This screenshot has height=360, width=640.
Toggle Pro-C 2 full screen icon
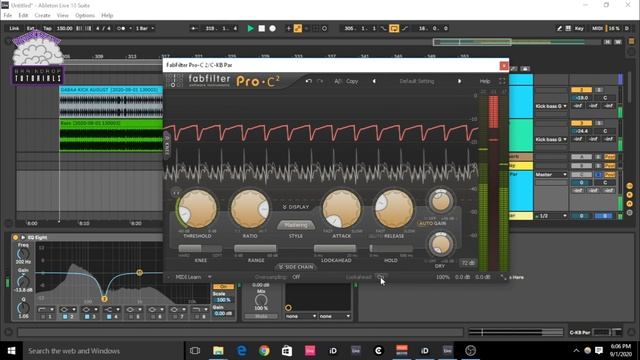pos(502,81)
